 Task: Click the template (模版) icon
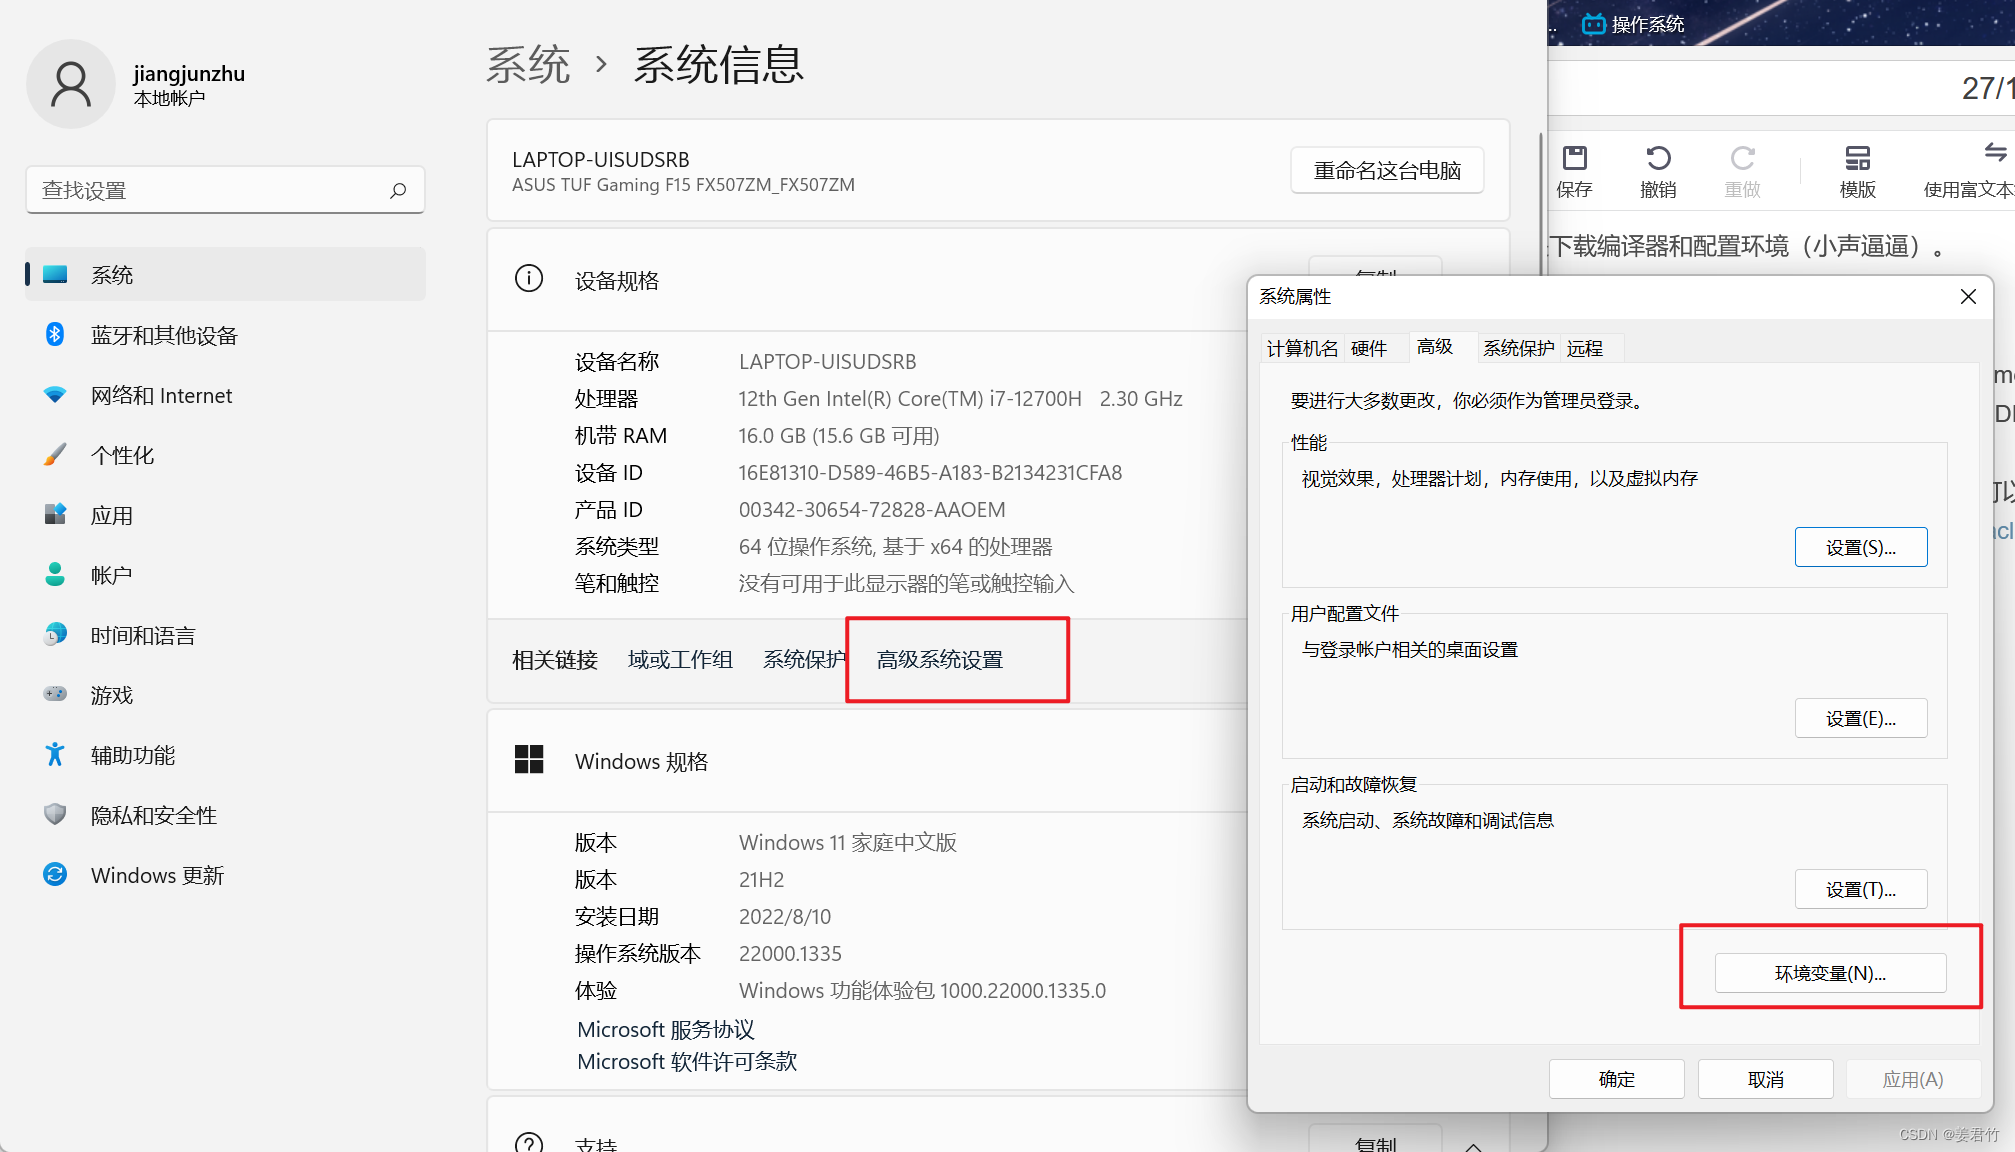click(1857, 159)
